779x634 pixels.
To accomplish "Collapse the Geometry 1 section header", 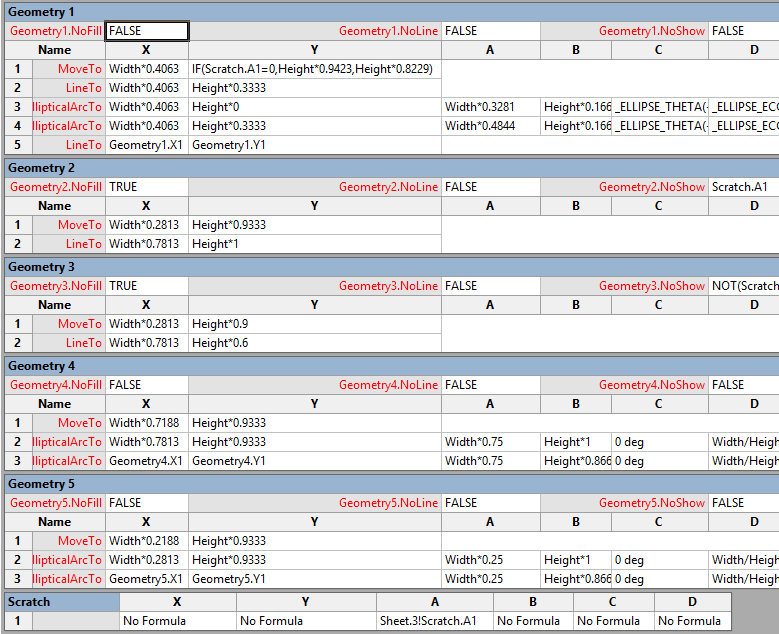I will [40, 12].
